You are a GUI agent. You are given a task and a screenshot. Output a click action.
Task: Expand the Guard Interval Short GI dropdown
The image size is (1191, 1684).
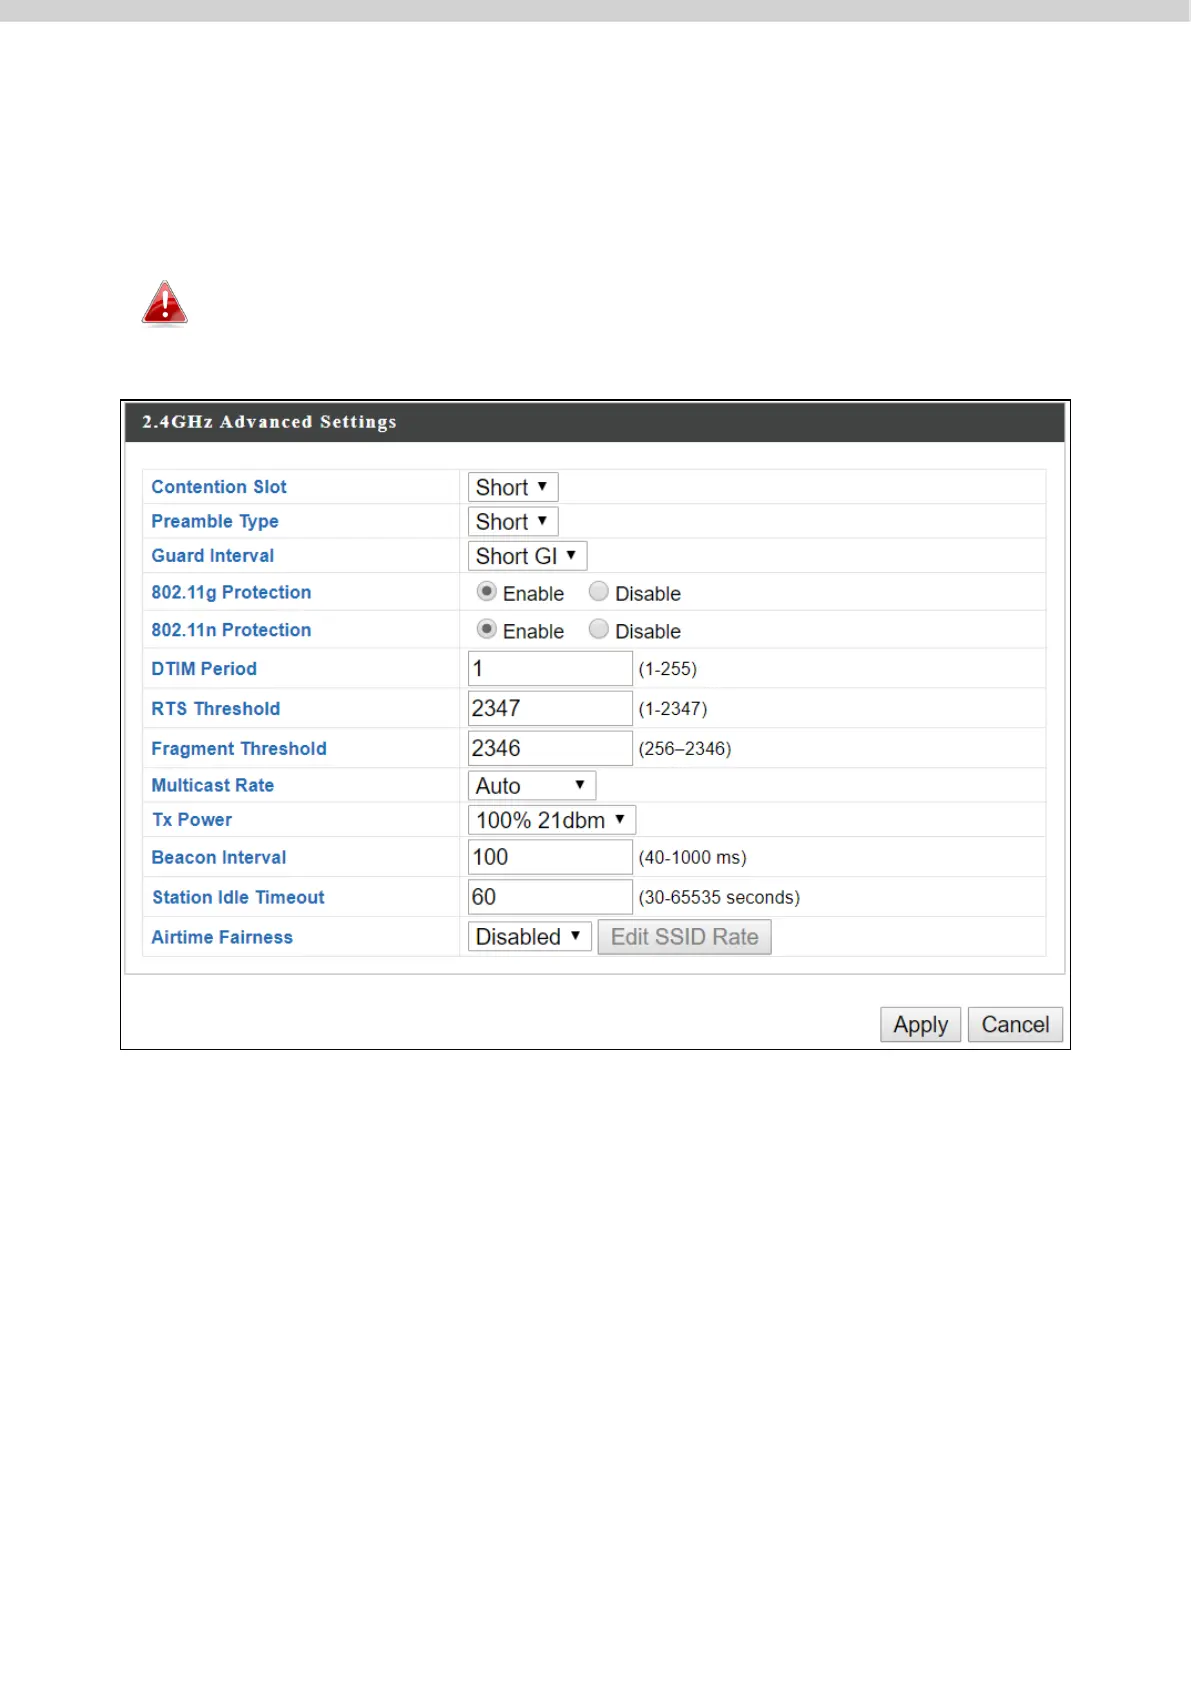click(x=527, y=555)
